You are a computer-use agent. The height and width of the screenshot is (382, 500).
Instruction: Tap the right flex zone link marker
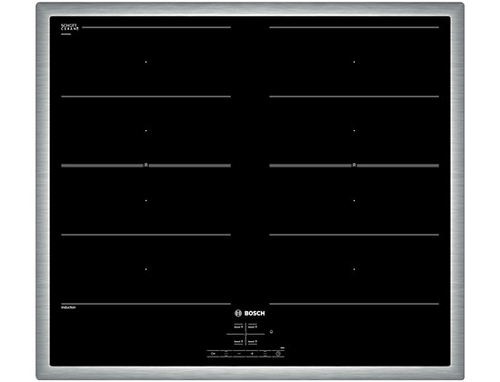(x=354, y=165)
